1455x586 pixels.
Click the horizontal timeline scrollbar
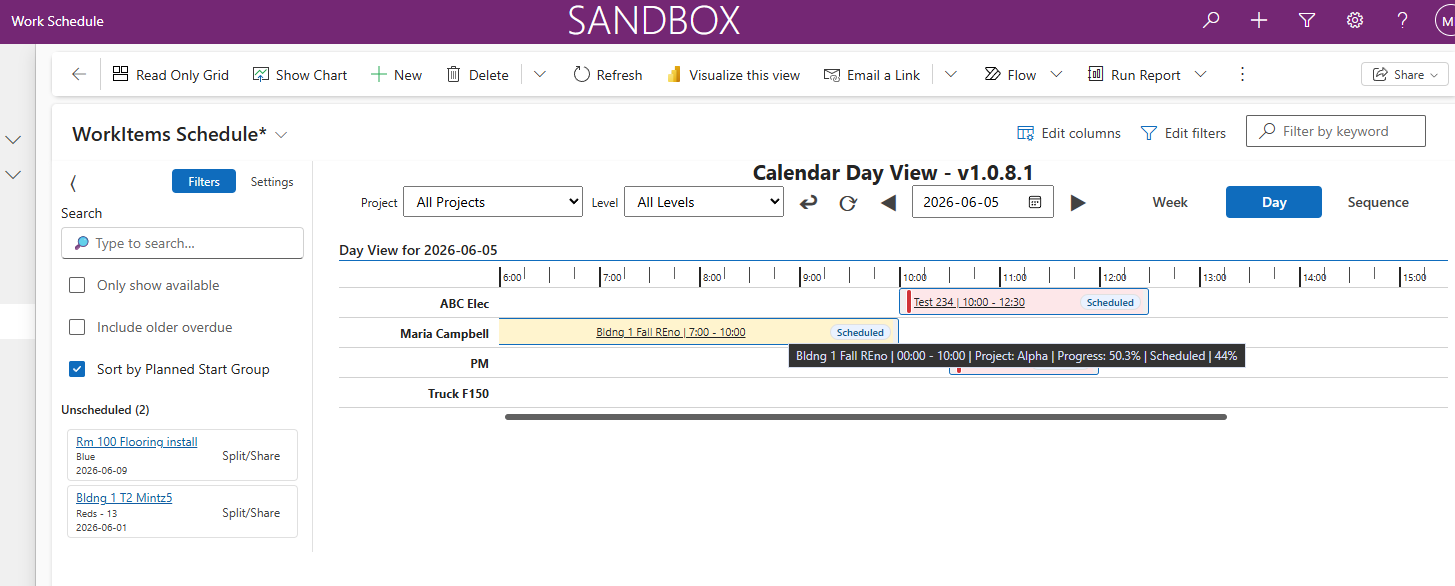(866, 417)
